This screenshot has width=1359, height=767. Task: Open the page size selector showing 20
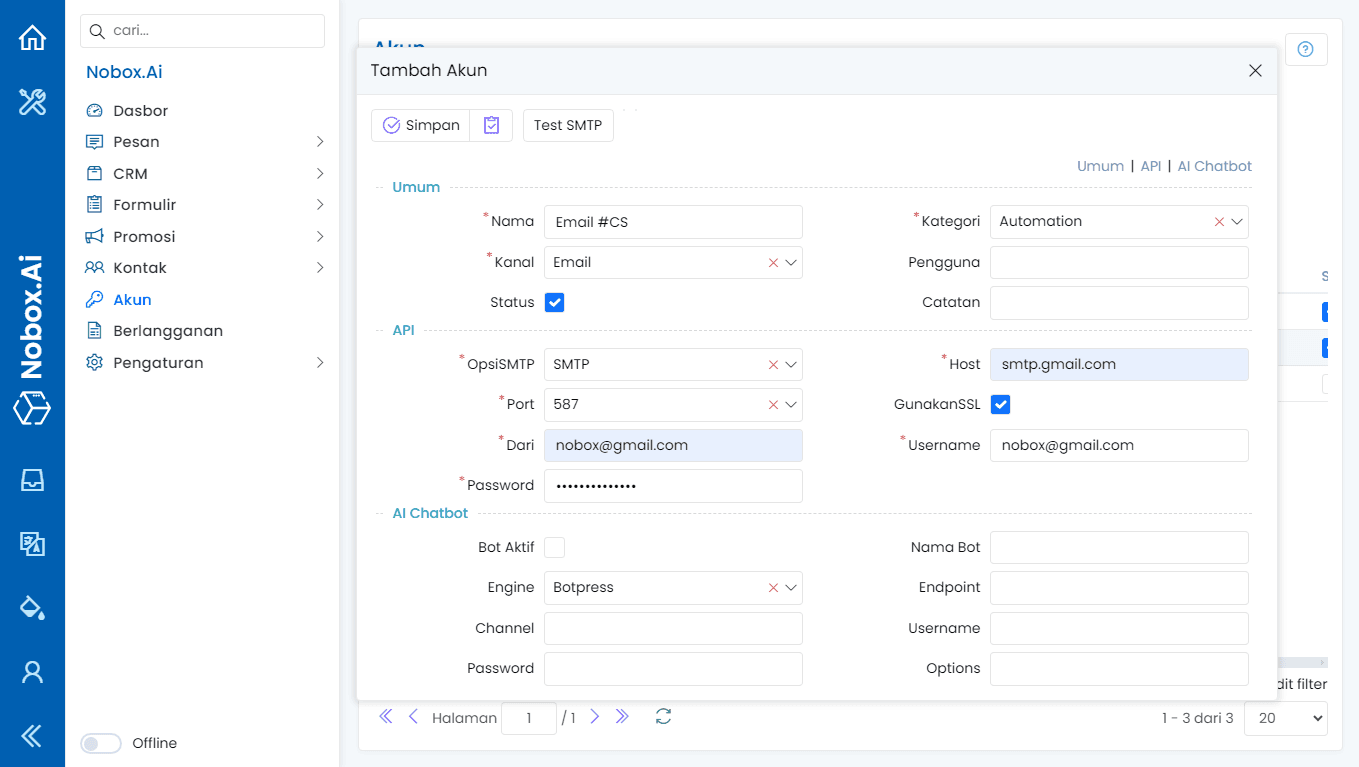1285,718
